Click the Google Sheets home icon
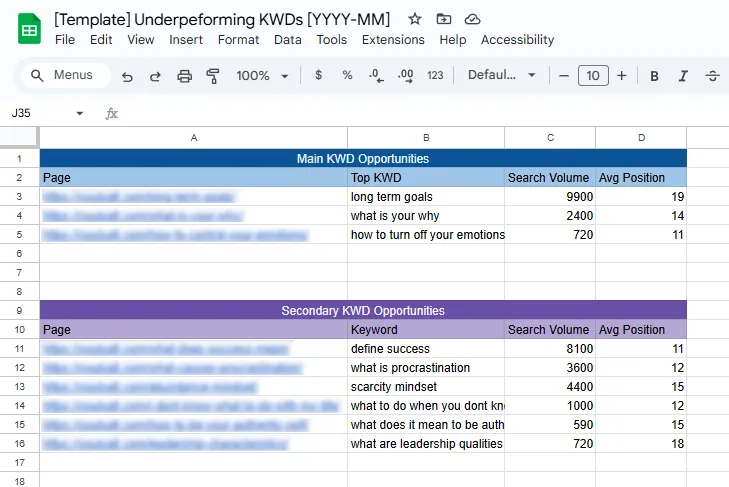This screenshot has width=729, height=487. (x=29, y=29)
